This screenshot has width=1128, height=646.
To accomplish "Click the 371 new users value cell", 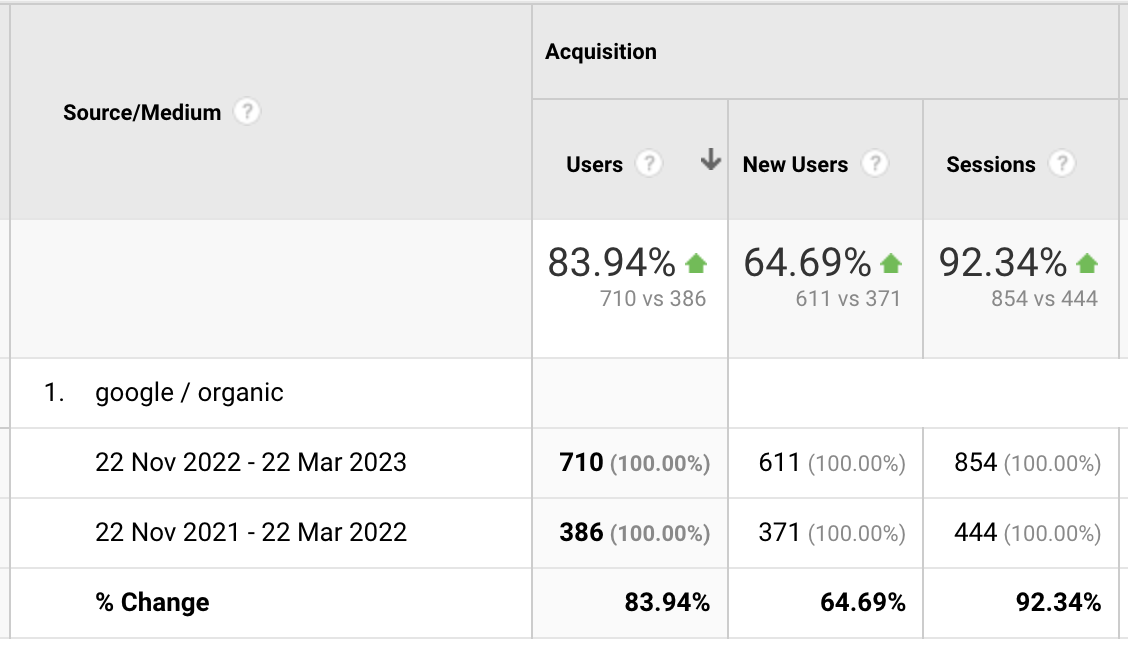I will pyautogui.click(x=779, y=533).
